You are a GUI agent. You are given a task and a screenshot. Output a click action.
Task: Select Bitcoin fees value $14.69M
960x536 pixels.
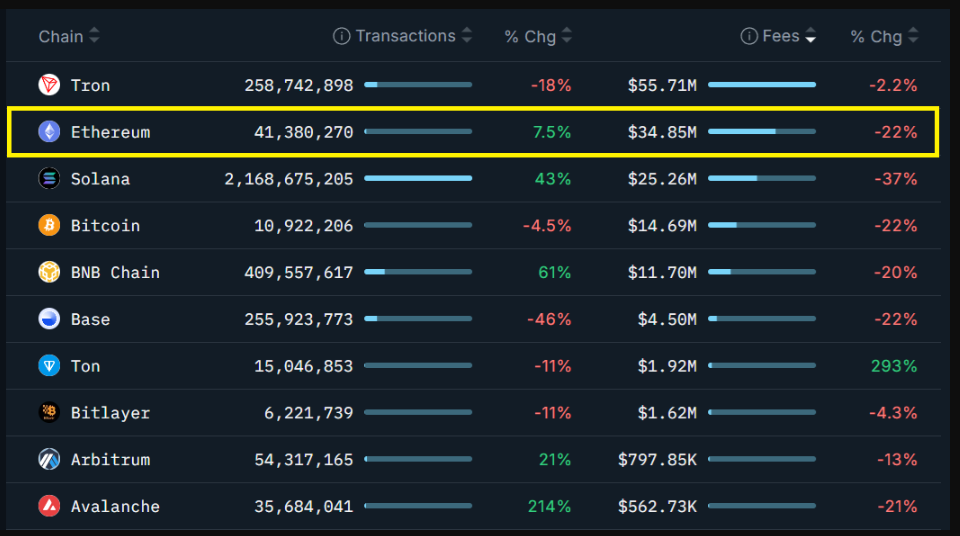tap(662, 226)
